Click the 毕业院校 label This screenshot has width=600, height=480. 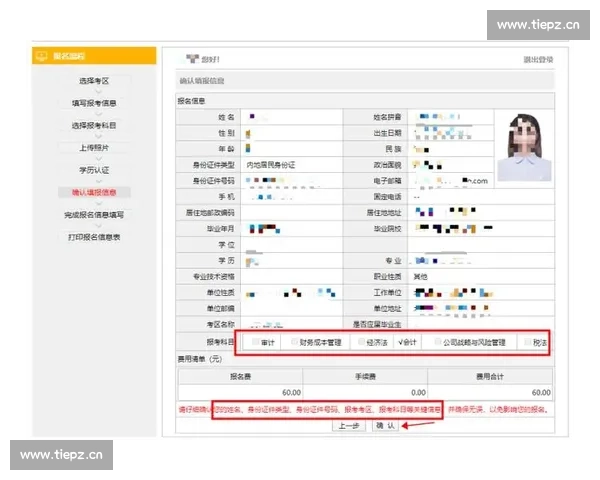[387, 229]
